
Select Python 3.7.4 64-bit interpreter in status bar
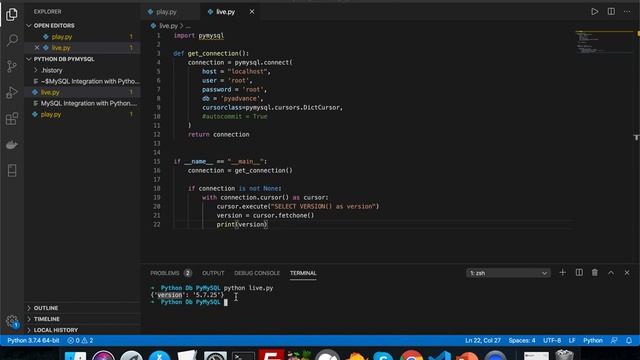[x=33, y=340]
